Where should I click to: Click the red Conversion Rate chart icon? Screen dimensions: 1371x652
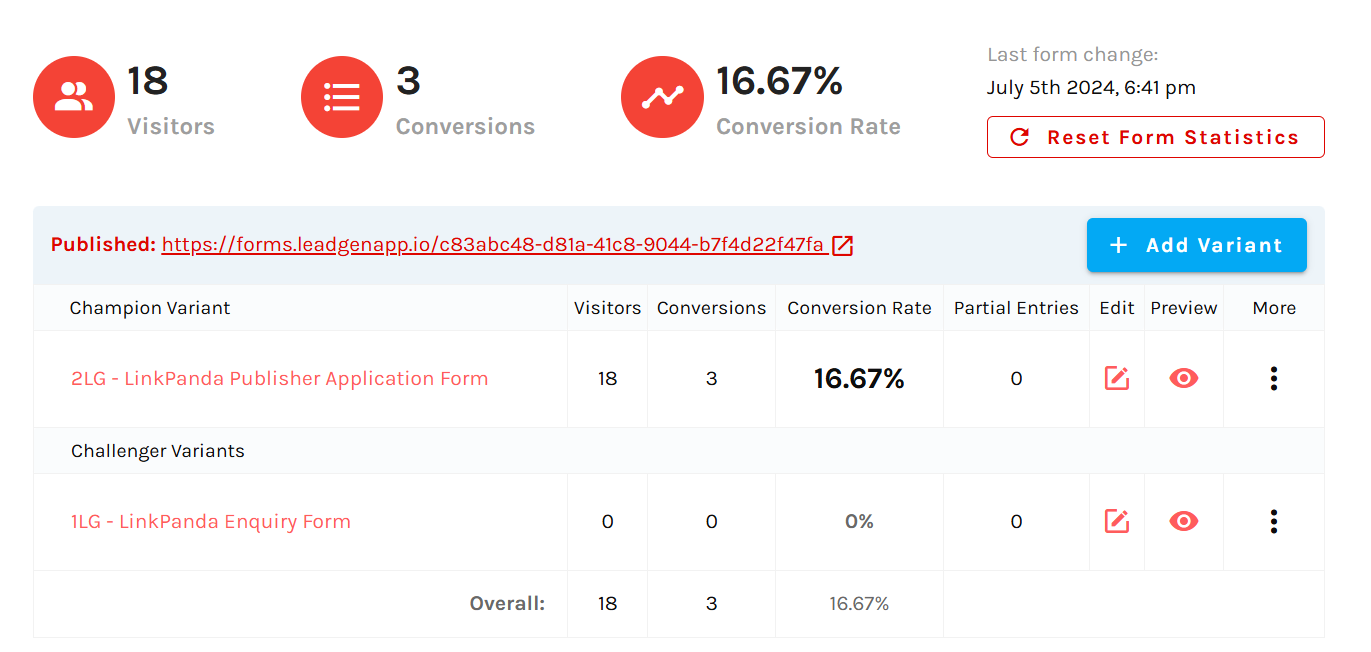click(662, 97)
